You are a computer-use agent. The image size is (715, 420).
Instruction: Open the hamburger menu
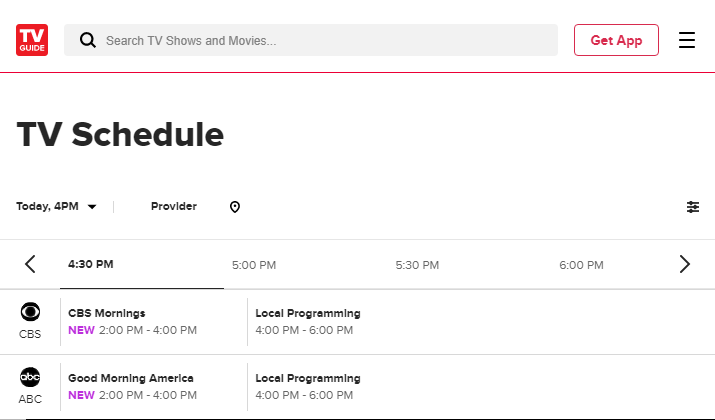[686, 40]
